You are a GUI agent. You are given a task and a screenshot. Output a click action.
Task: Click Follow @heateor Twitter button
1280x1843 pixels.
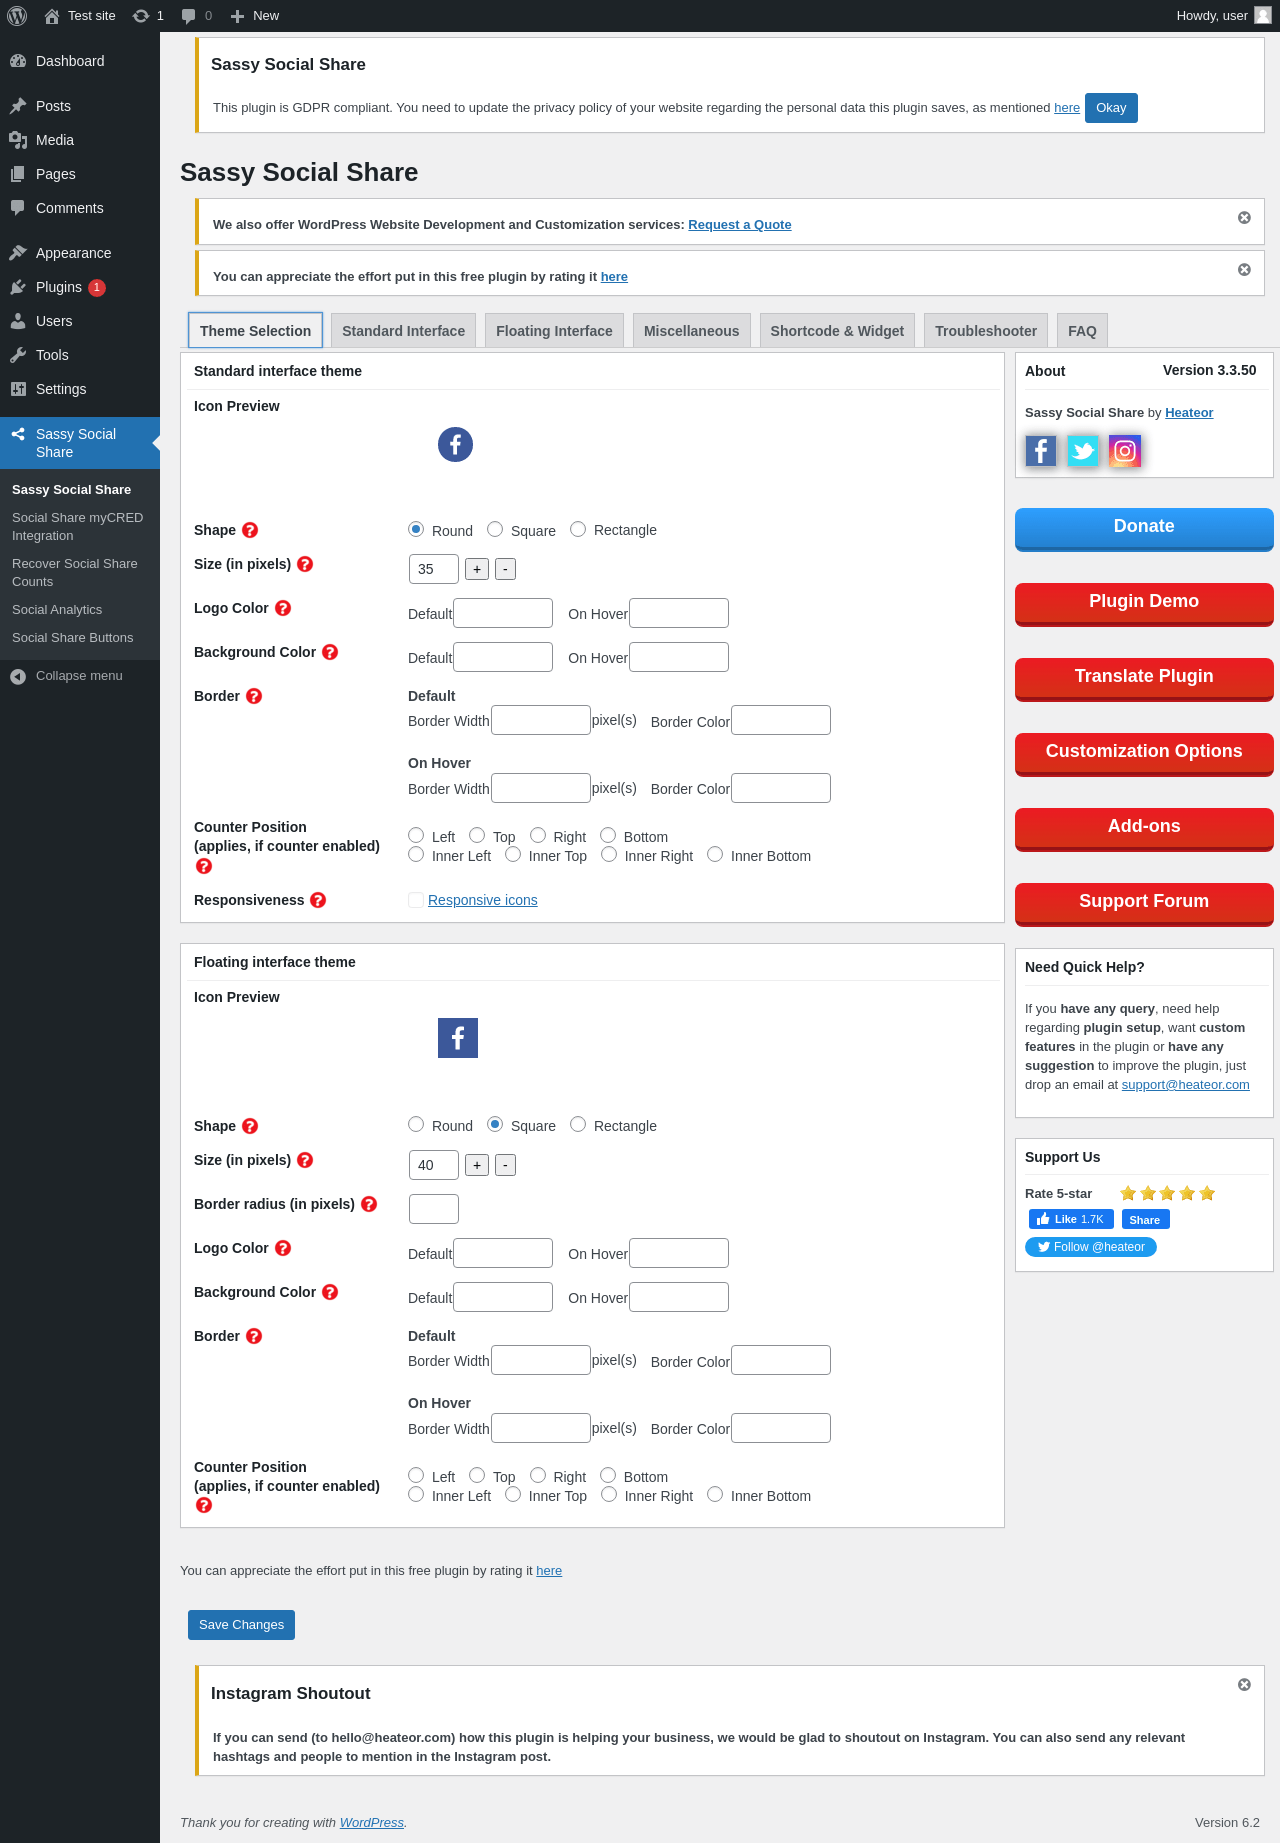click(x=1091, y=1247)
